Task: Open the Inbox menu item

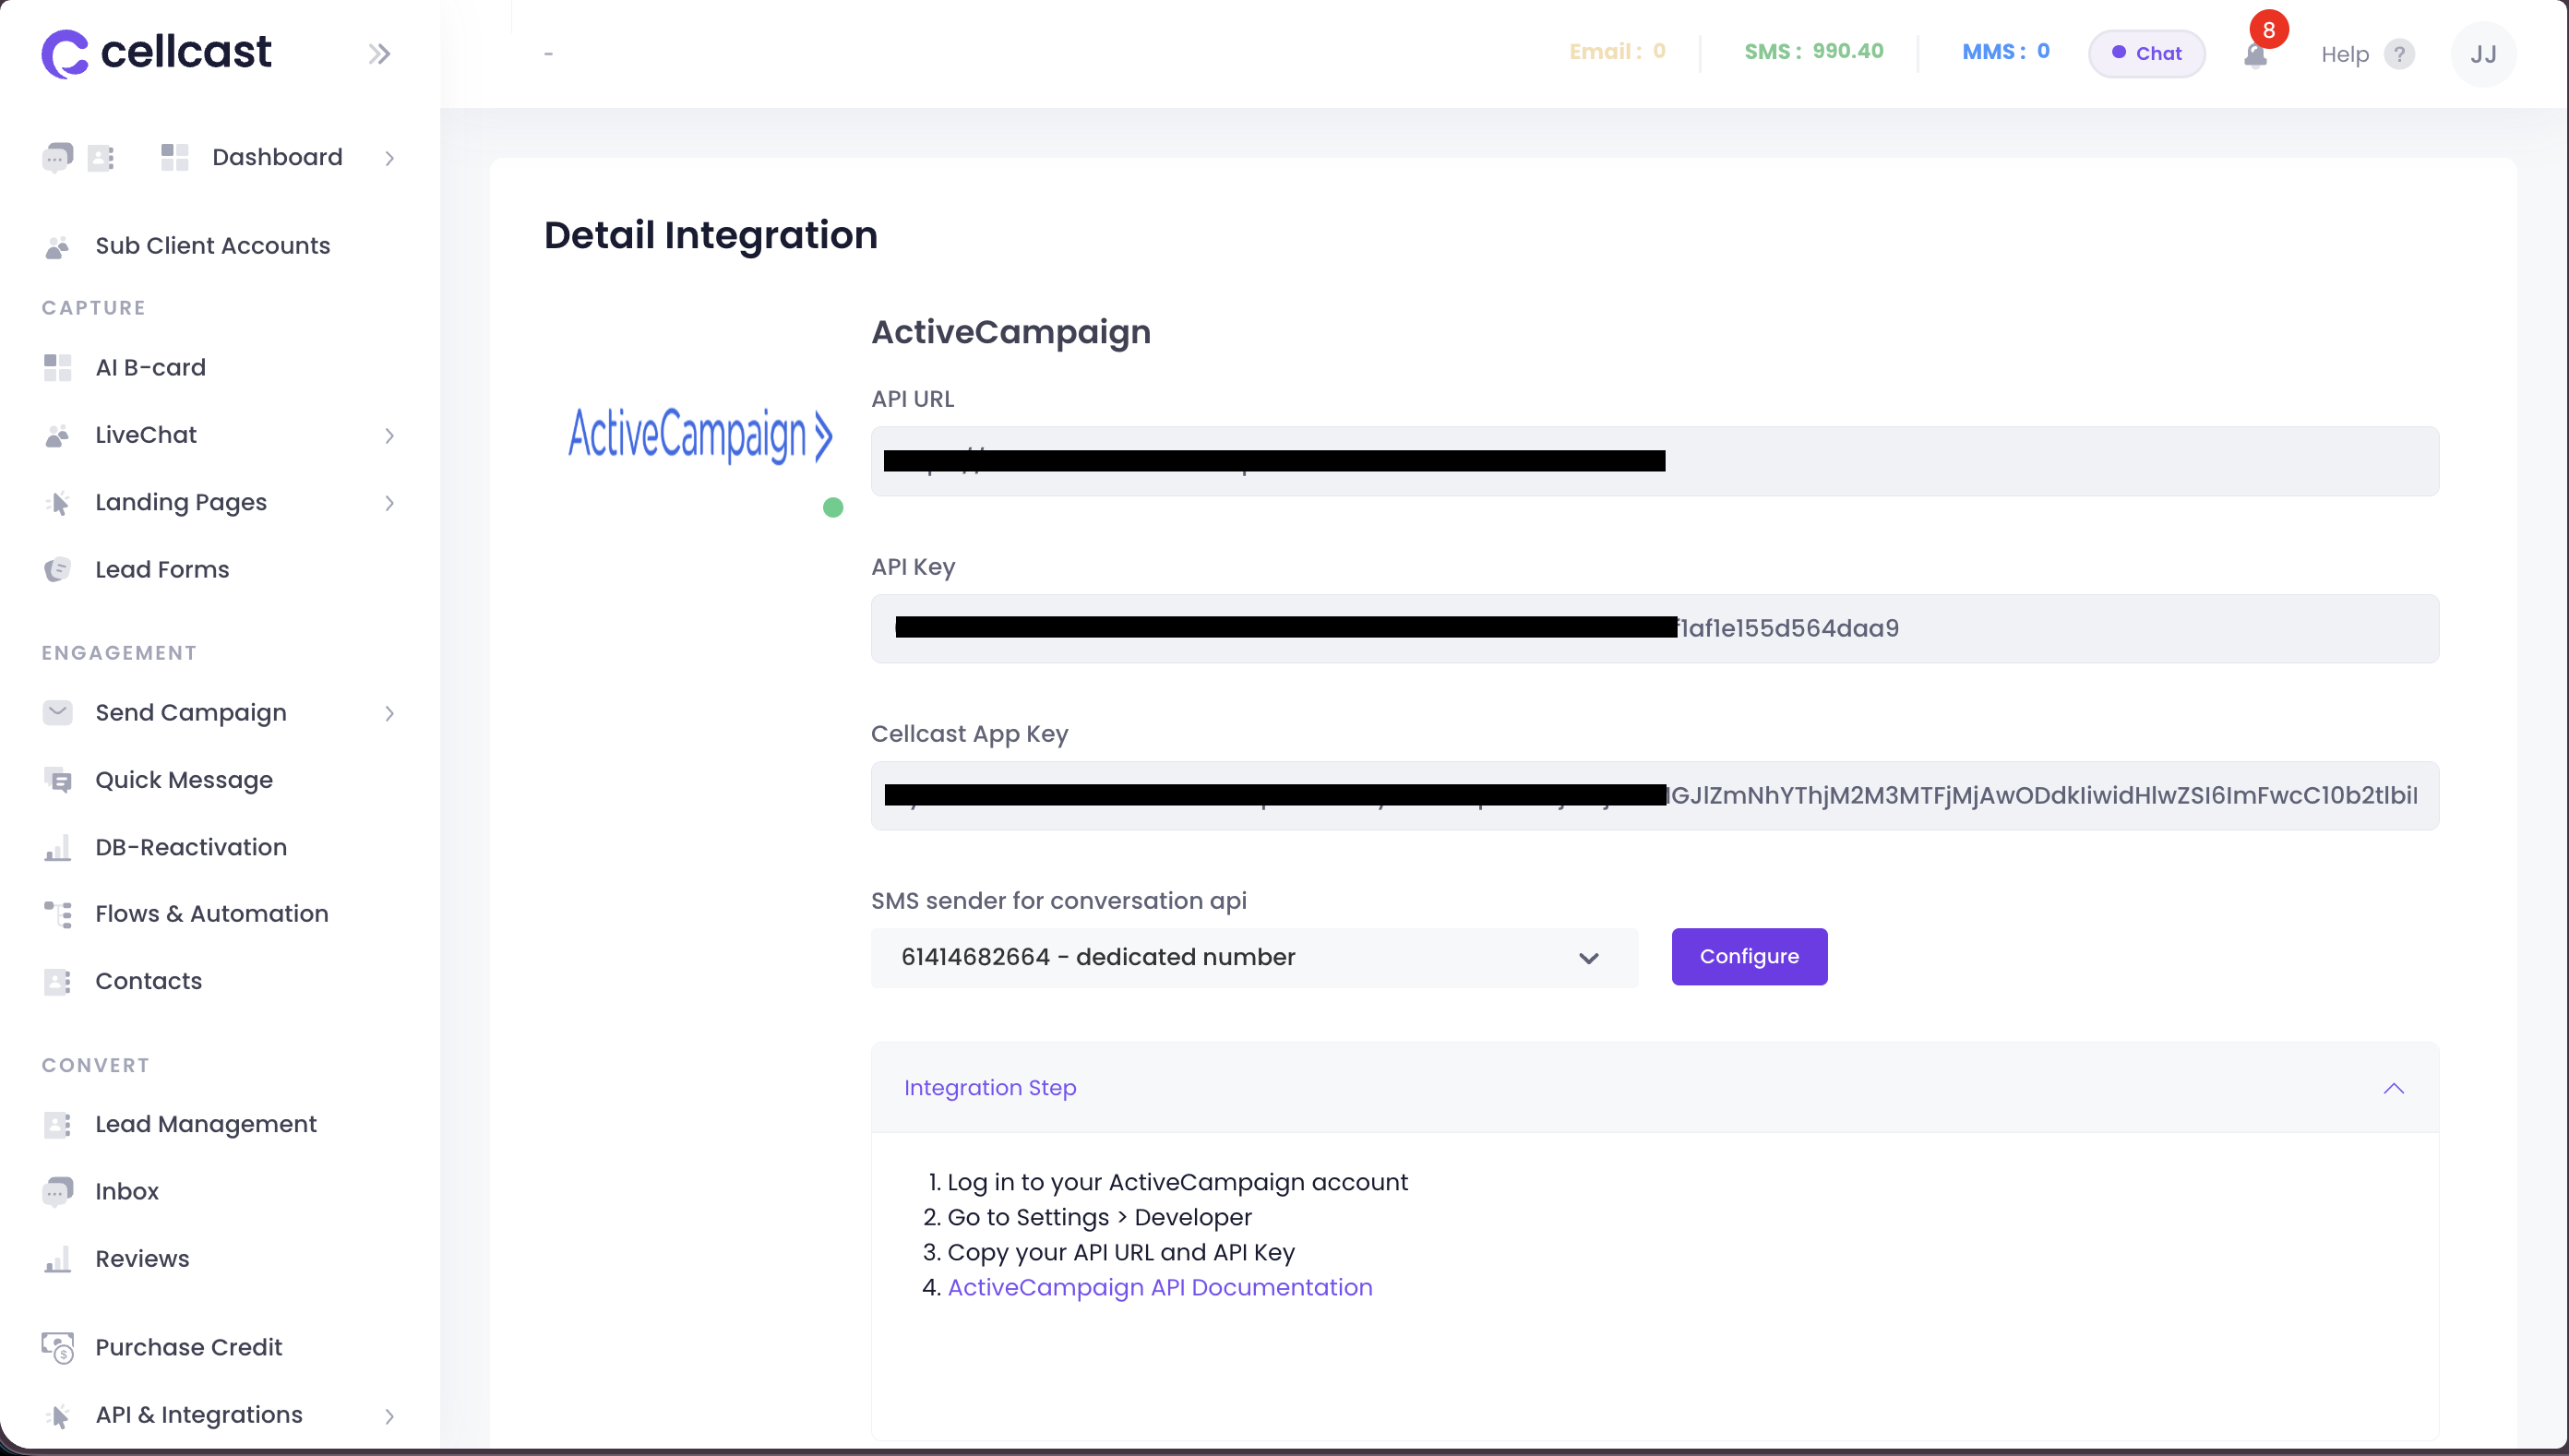Action: click(x=127, y=1192)
